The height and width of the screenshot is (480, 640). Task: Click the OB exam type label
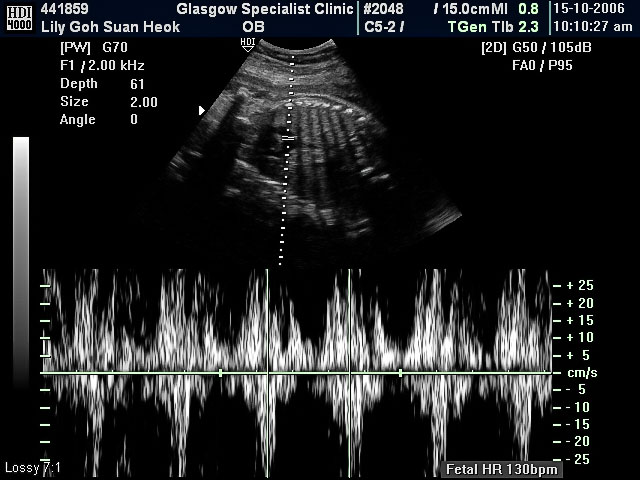253,27
